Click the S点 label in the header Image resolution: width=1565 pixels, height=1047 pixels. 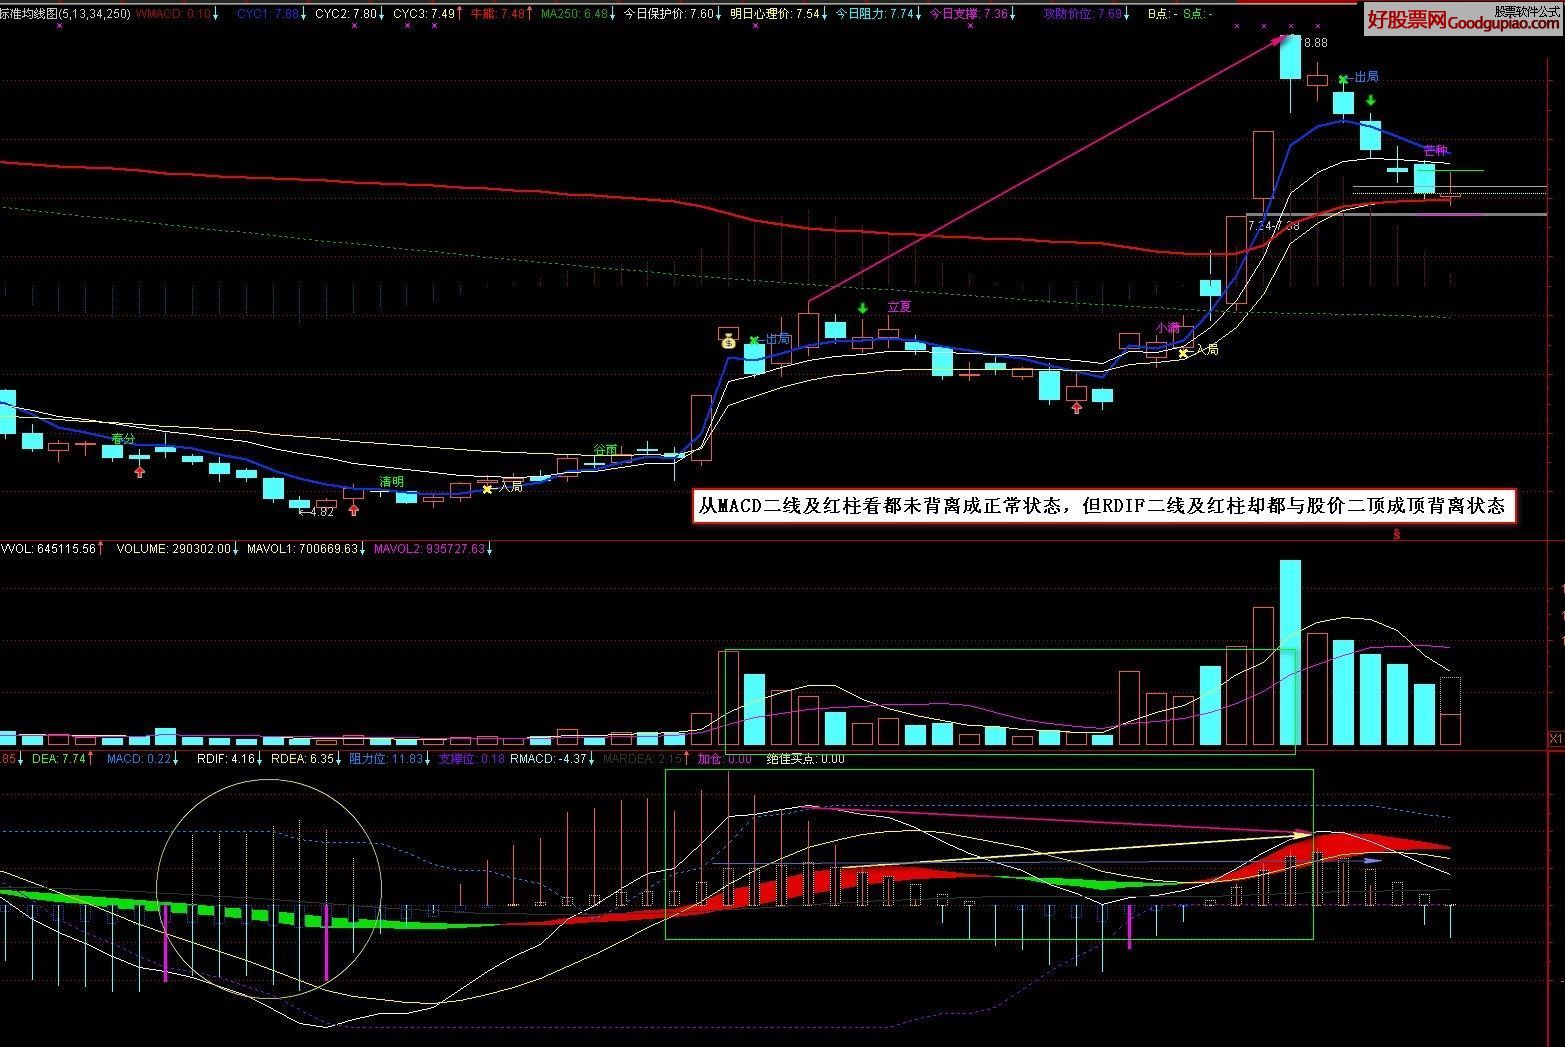(x=1197, y=14)
